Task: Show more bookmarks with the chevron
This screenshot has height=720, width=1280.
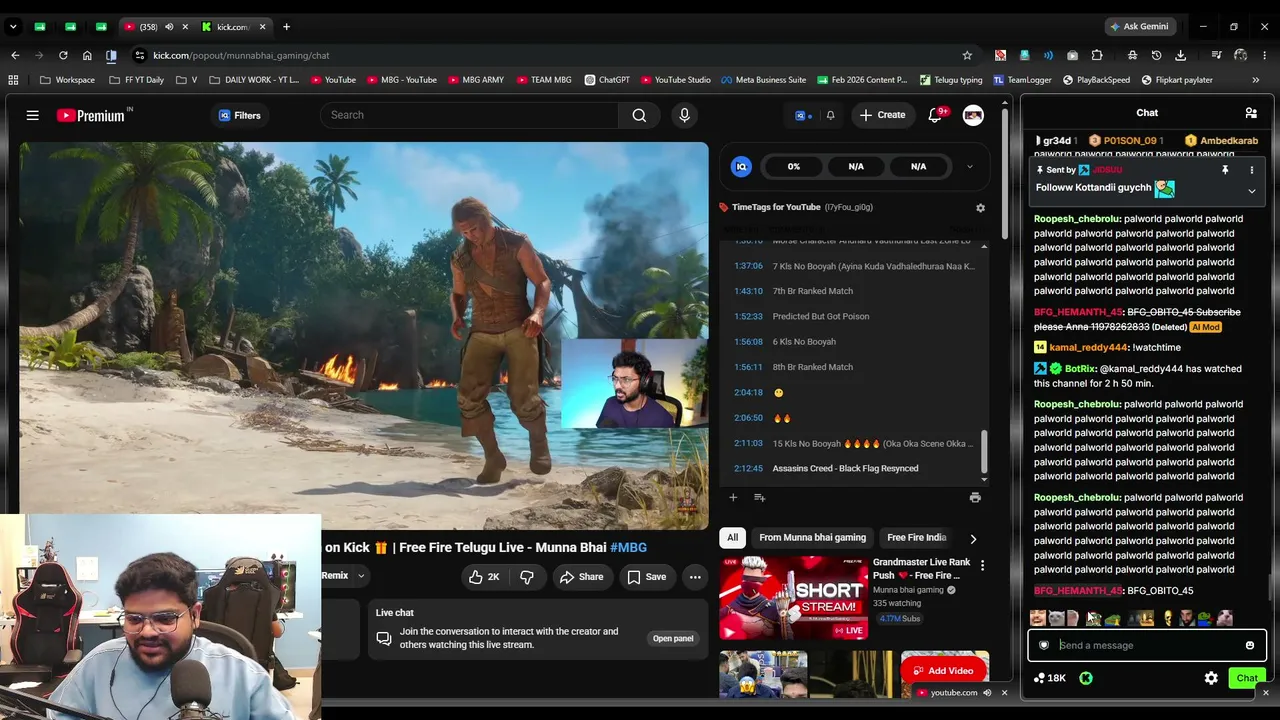Action: tap(1256, 80)
